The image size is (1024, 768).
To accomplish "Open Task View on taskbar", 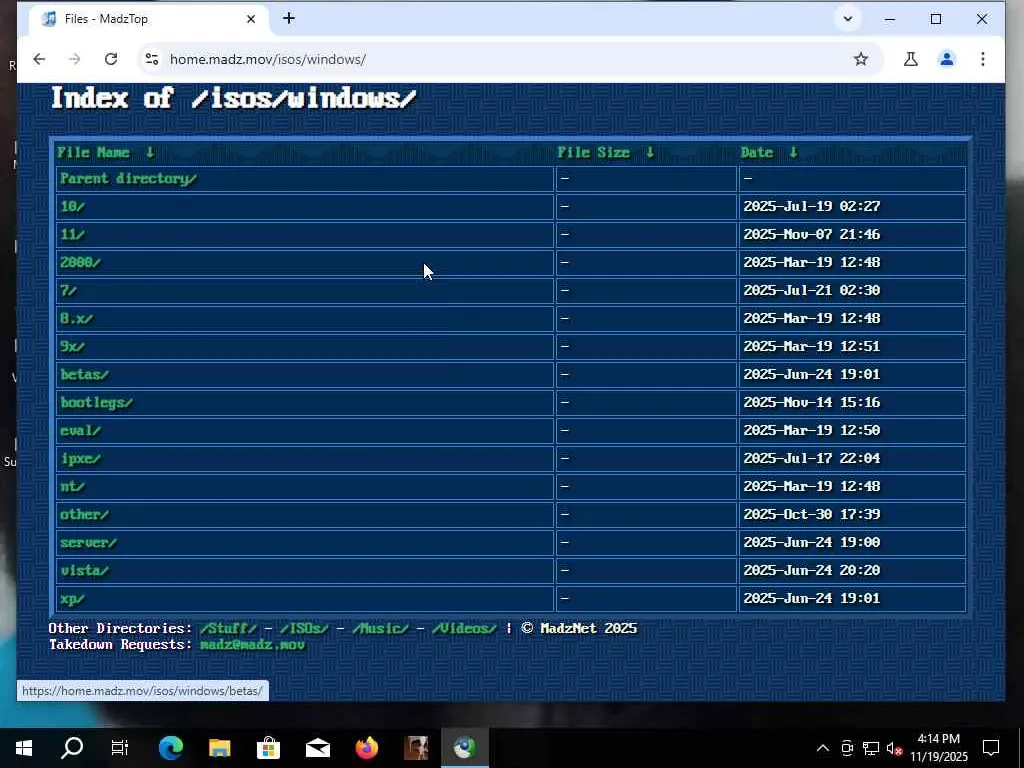I will 120,748.
